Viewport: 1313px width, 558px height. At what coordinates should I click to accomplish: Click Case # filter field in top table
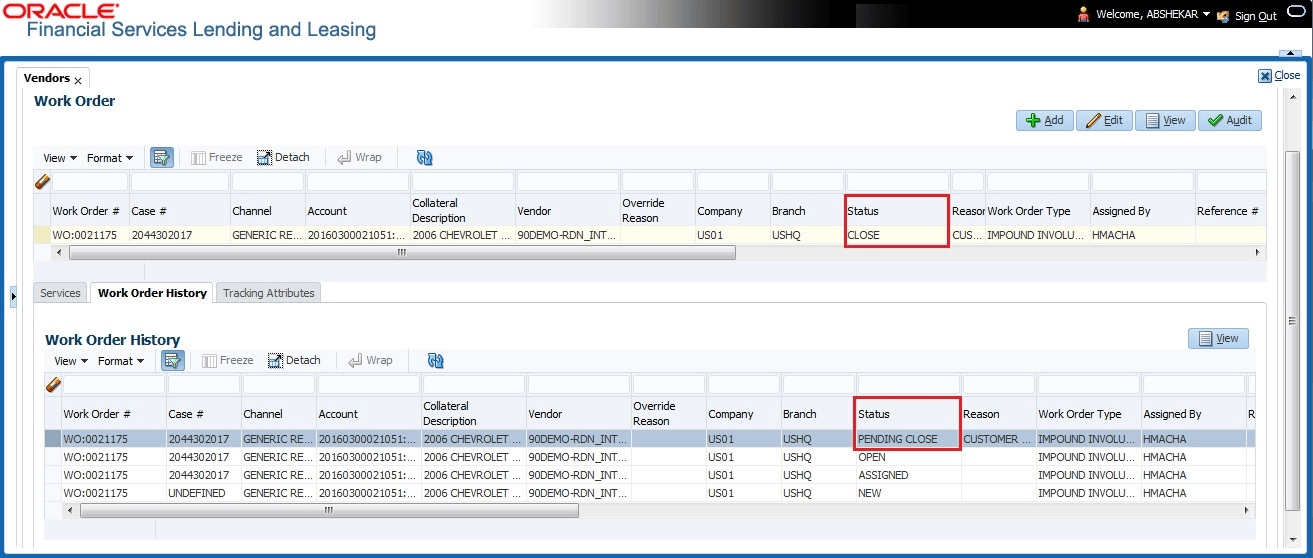[180, 182]
